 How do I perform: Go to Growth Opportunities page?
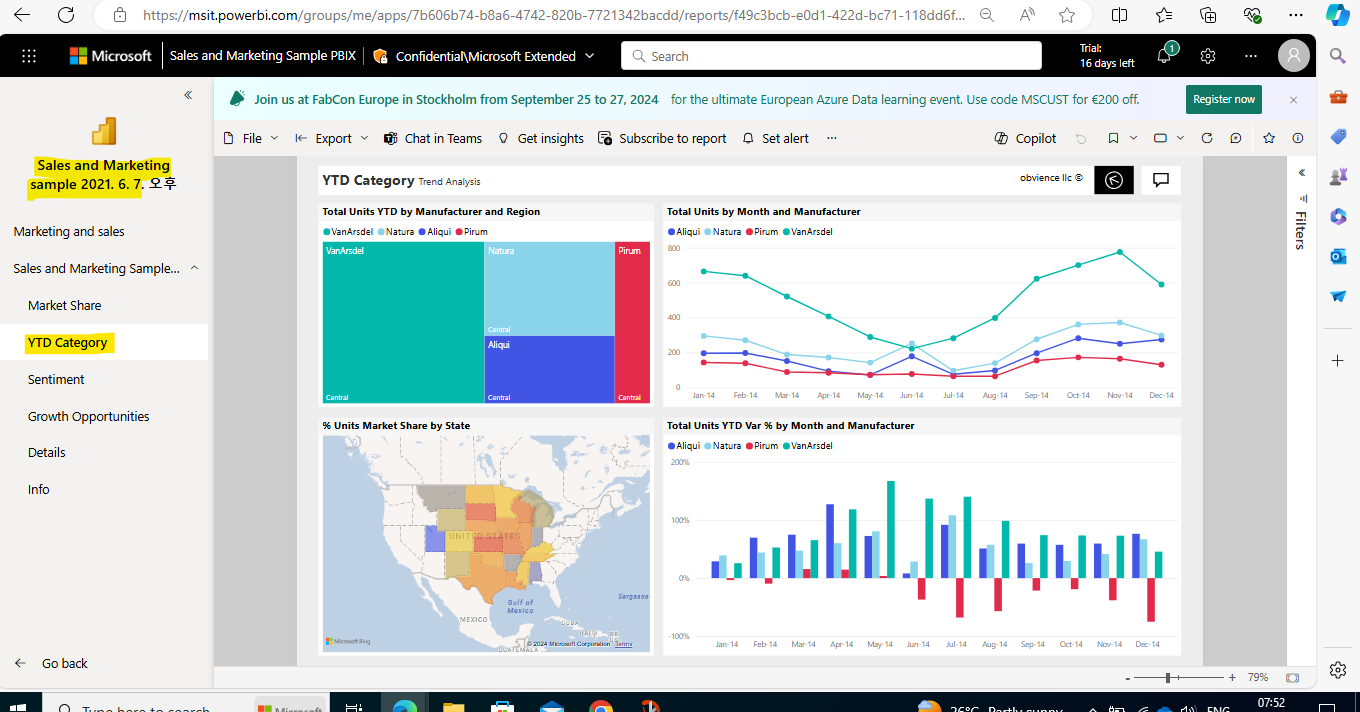coord(88,416)
